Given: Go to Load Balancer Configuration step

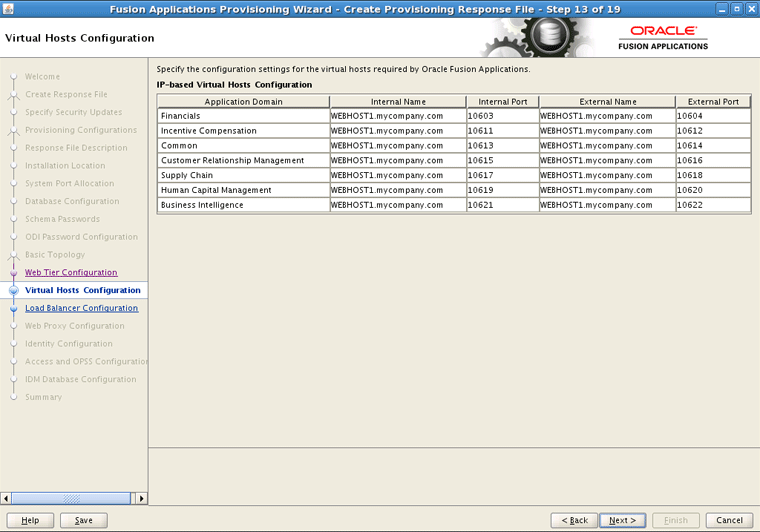Looking at the screenshot, I should point(81,308).
